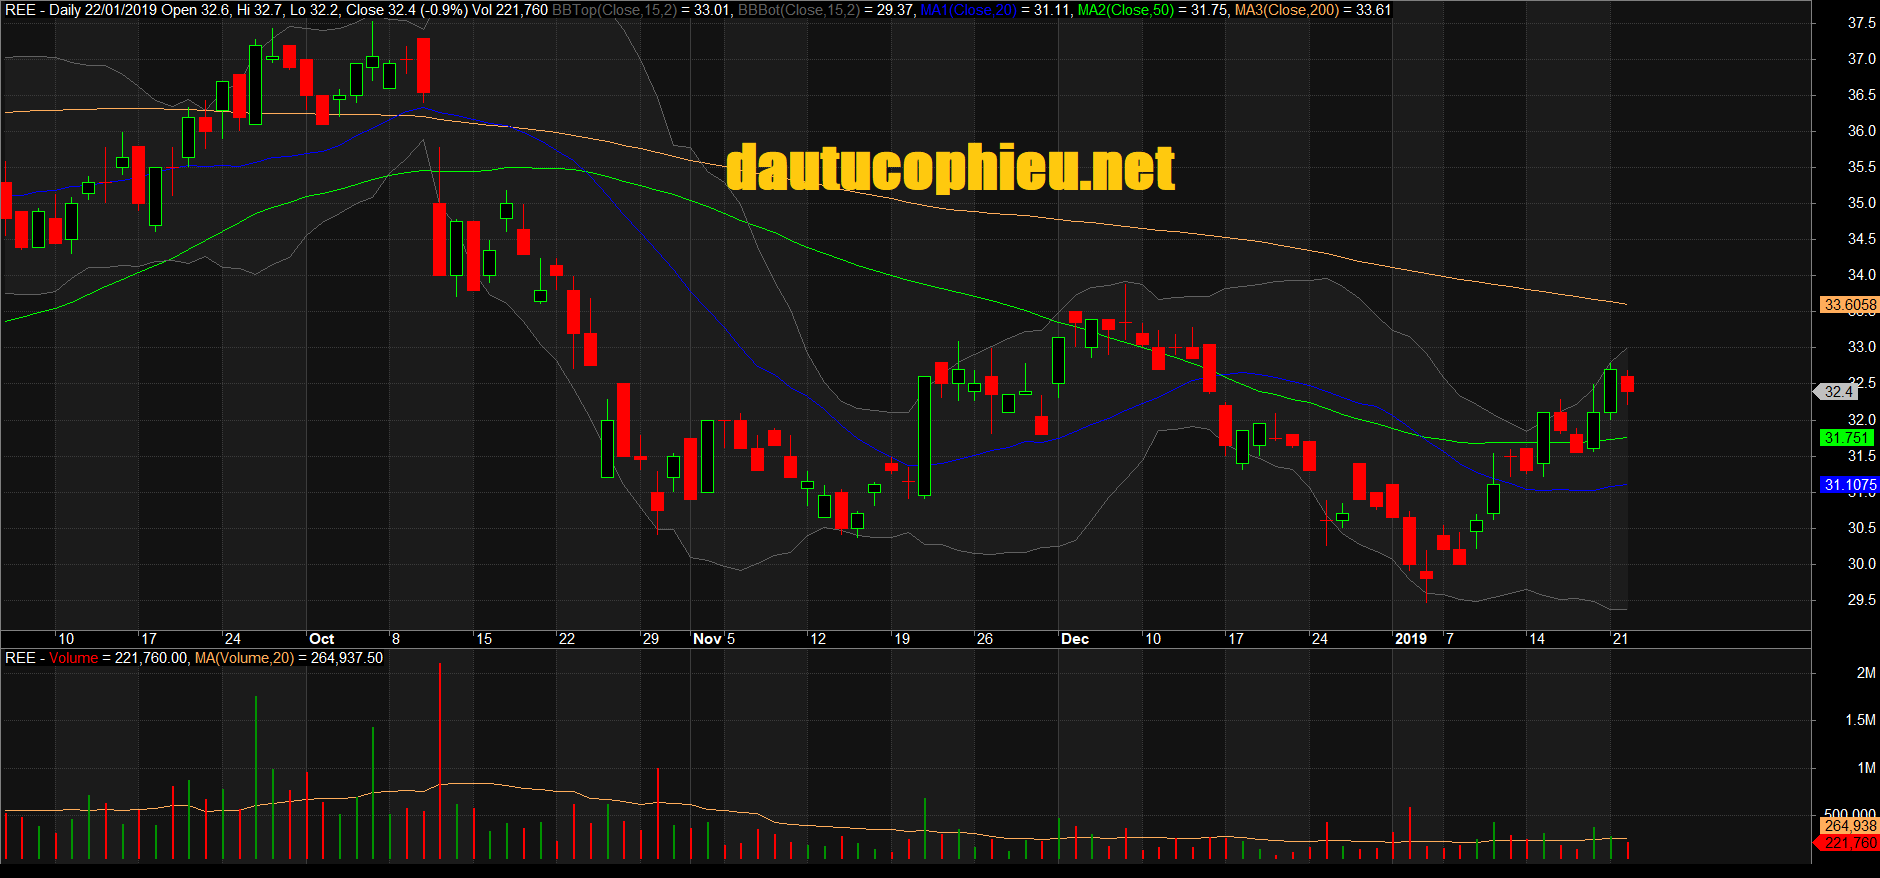
Task: Click the 'Dec' label on date axis
Action: [x=1075, y=639]
